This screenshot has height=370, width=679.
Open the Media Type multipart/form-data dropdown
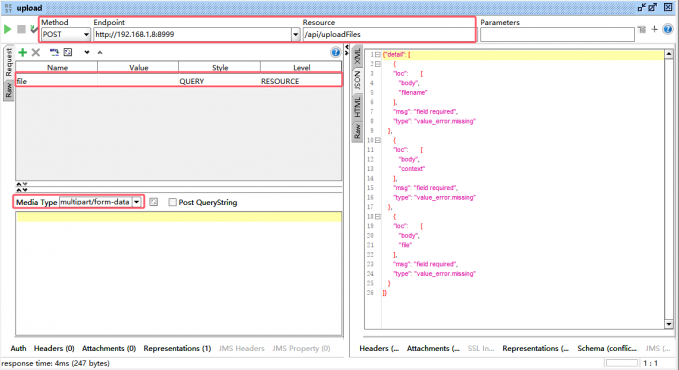pos(136,202)
